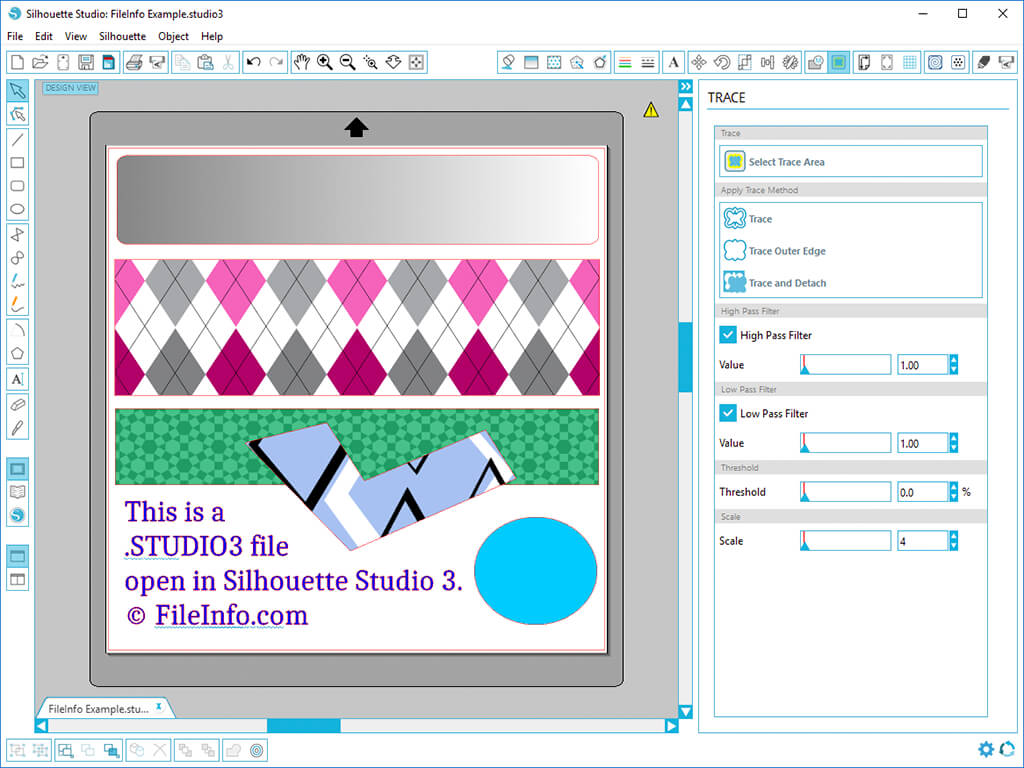Apply Trace and Detach method

point(775,282)
